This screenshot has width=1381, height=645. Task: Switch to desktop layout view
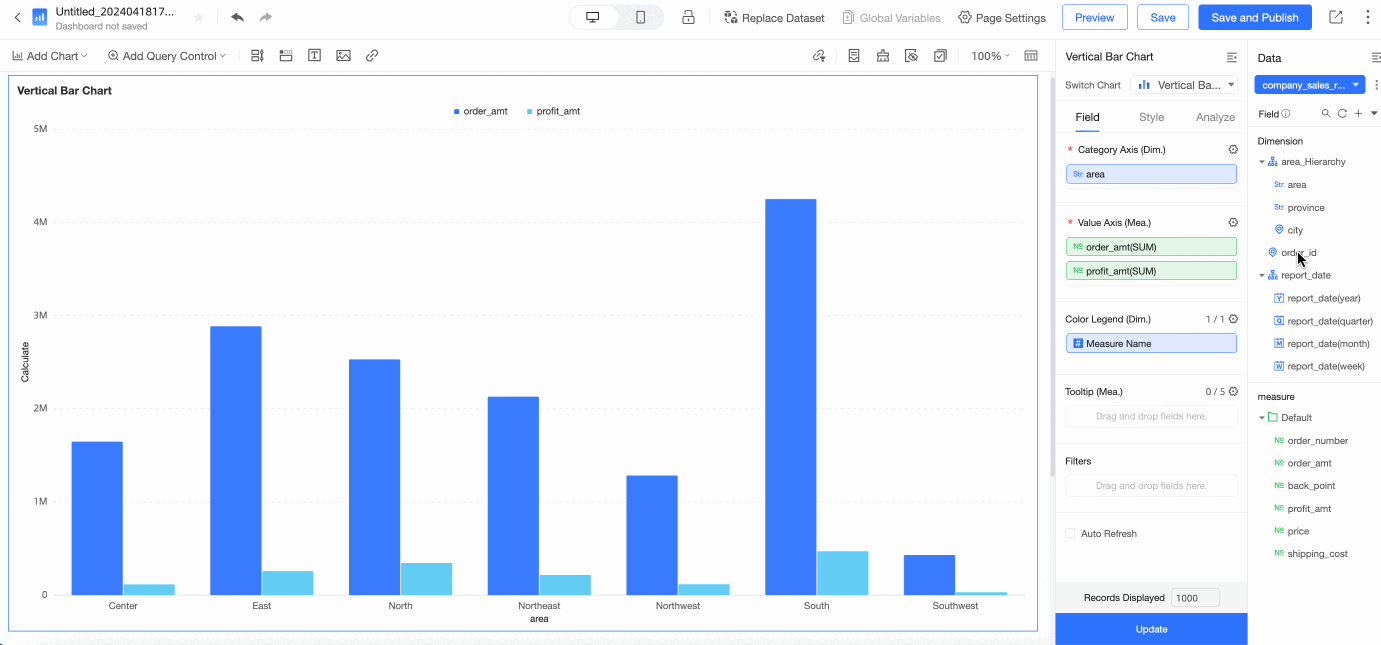(592, 17)
